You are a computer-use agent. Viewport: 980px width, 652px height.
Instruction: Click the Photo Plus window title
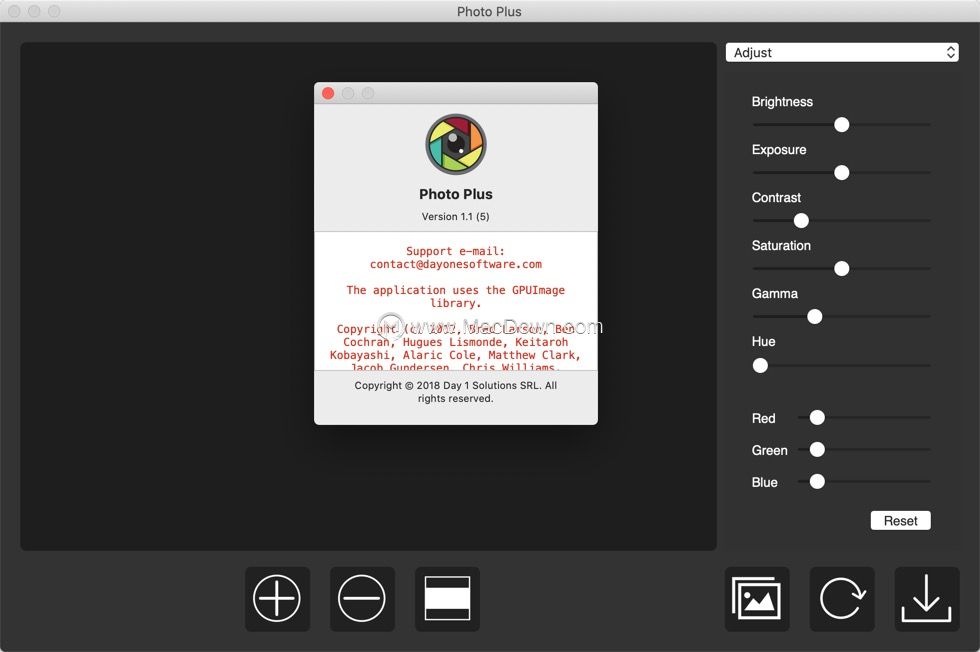tap(489, 11)
